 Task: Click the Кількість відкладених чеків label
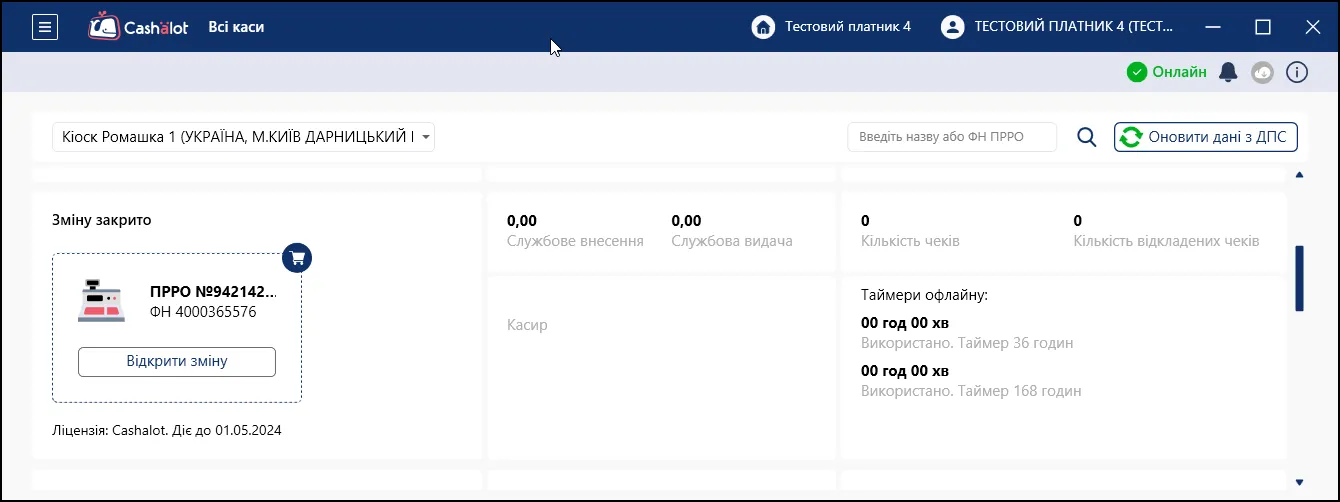pos(1166,241)
